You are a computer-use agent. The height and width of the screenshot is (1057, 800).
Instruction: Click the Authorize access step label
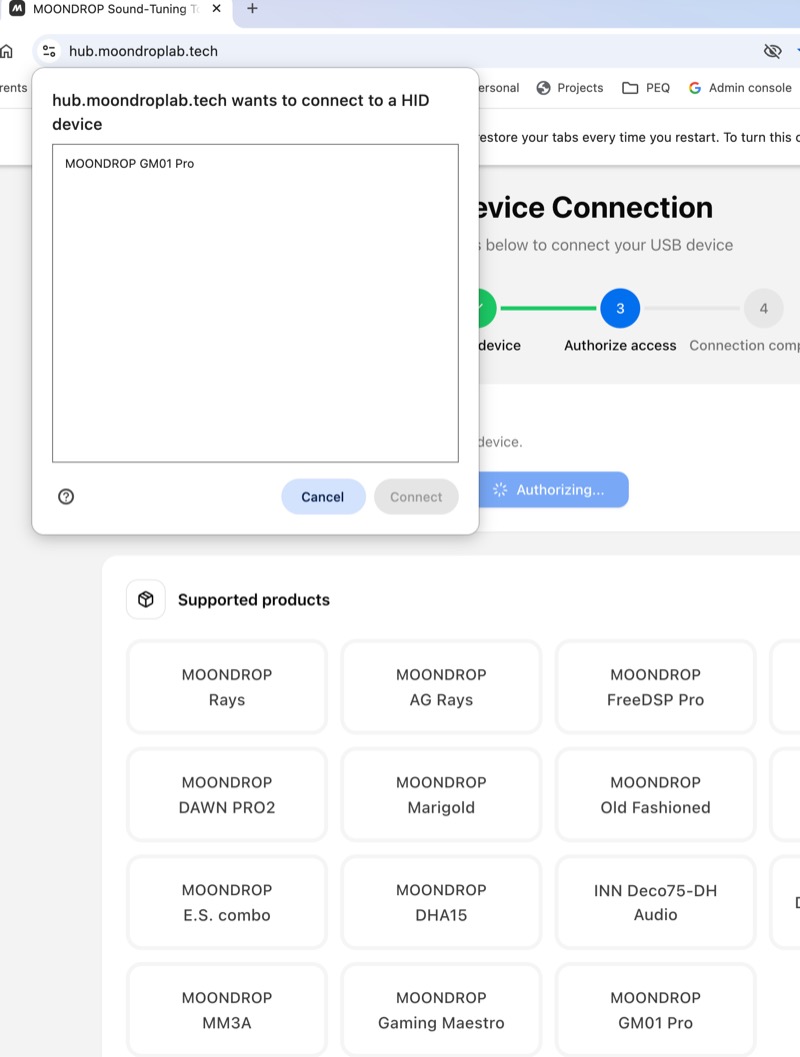coord(620,345)
